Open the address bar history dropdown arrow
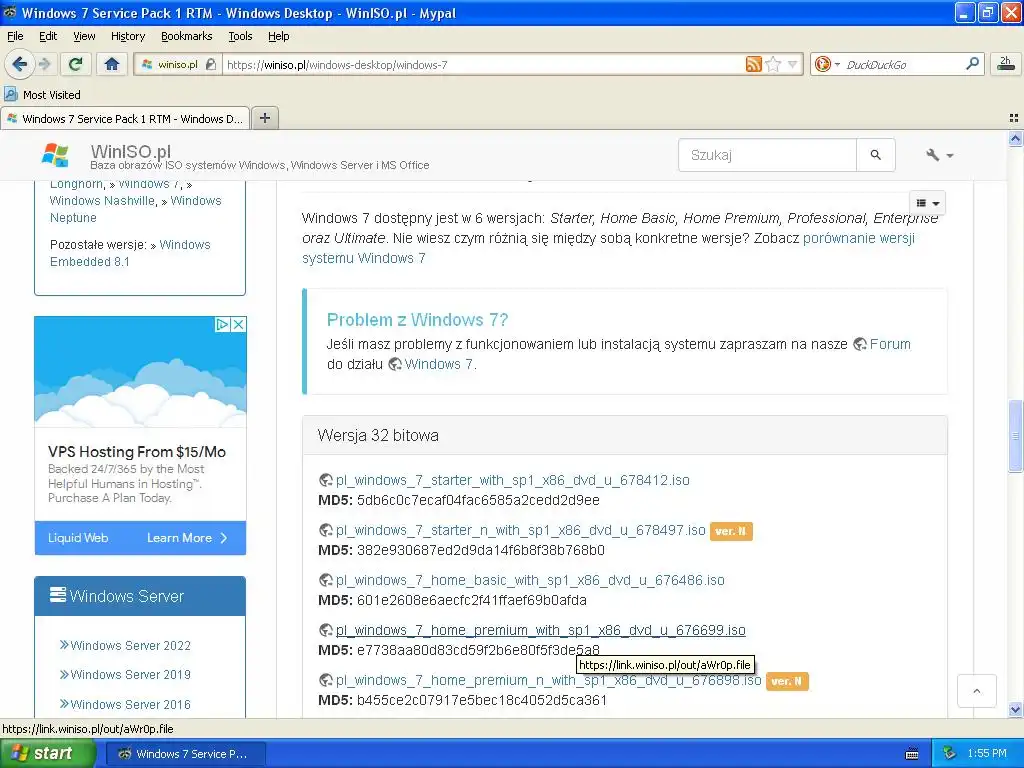The height and width of the screenshot is (768, 1024). pos(792,64)
